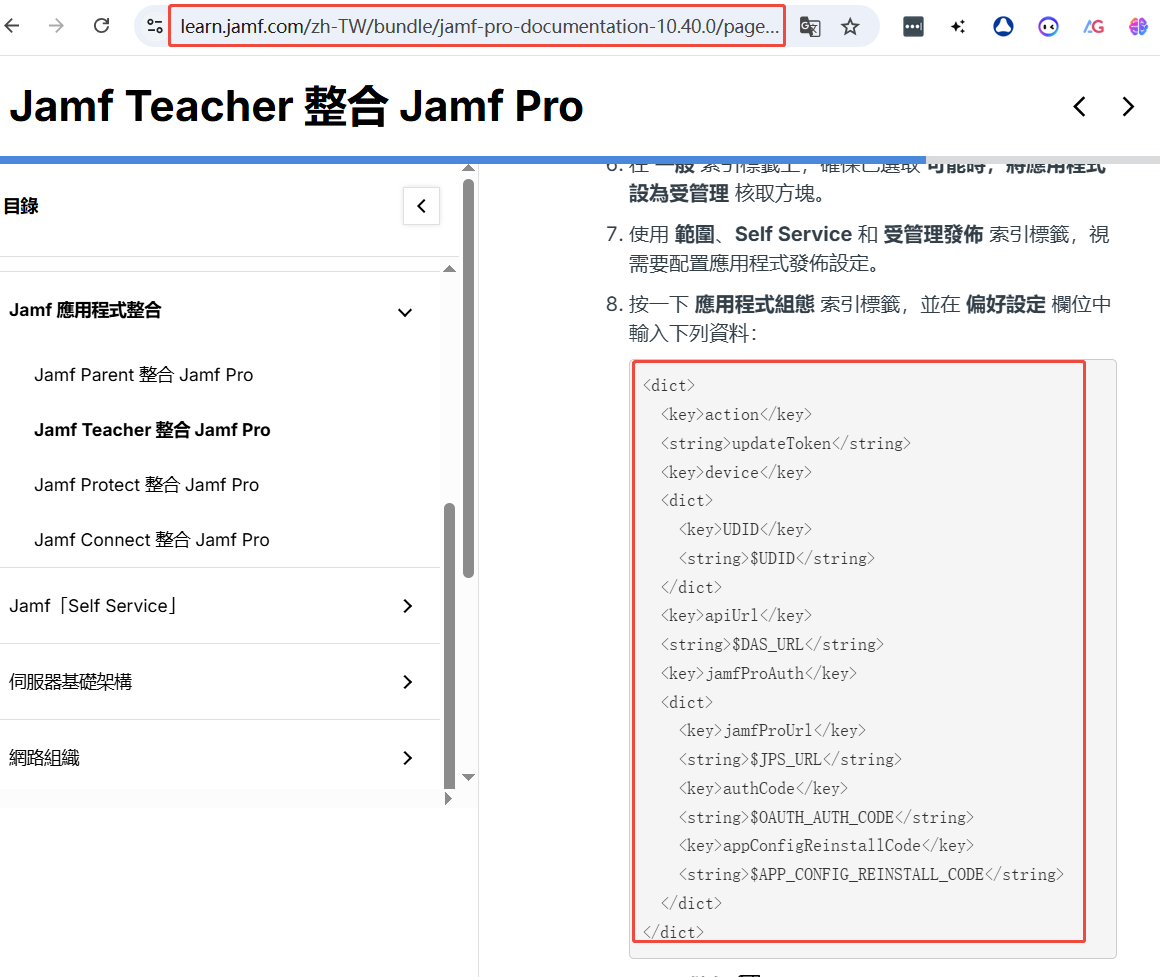Open the pink brain extension icon
This screenshot has width=1160, height=977.
click(x=1138, y=27)
